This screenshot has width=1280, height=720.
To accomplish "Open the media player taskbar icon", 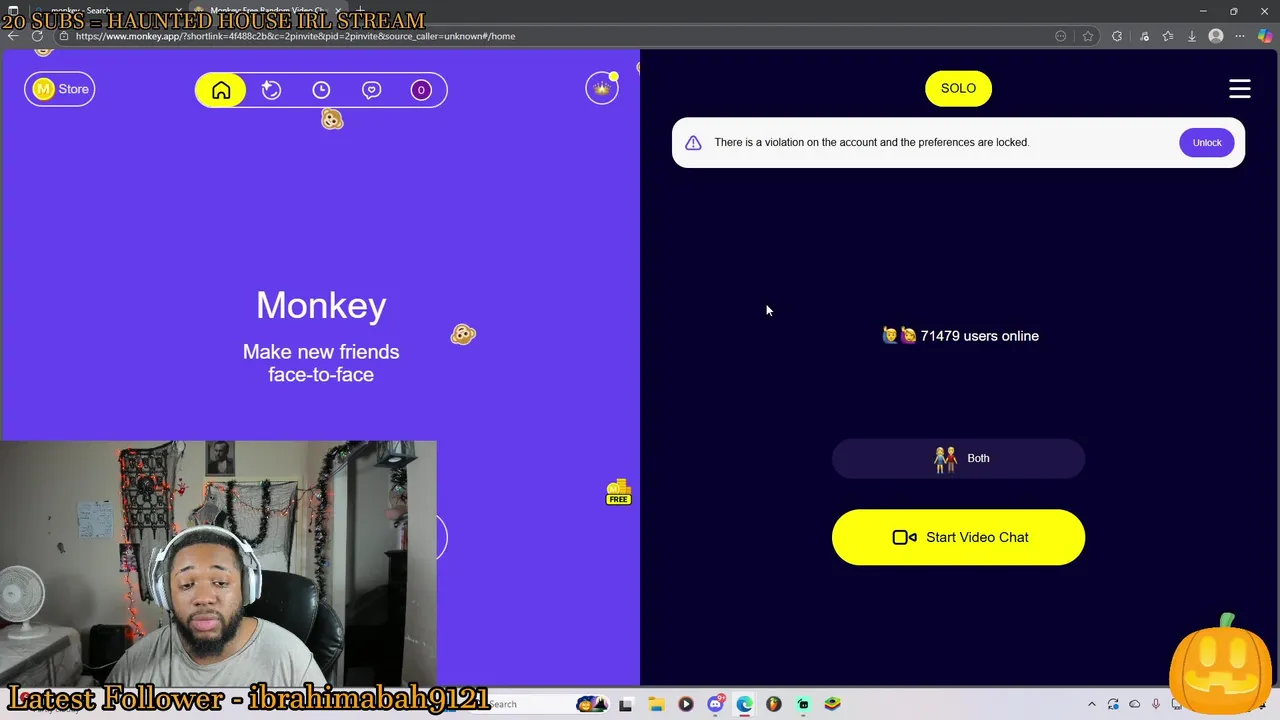I will [686, 704].
